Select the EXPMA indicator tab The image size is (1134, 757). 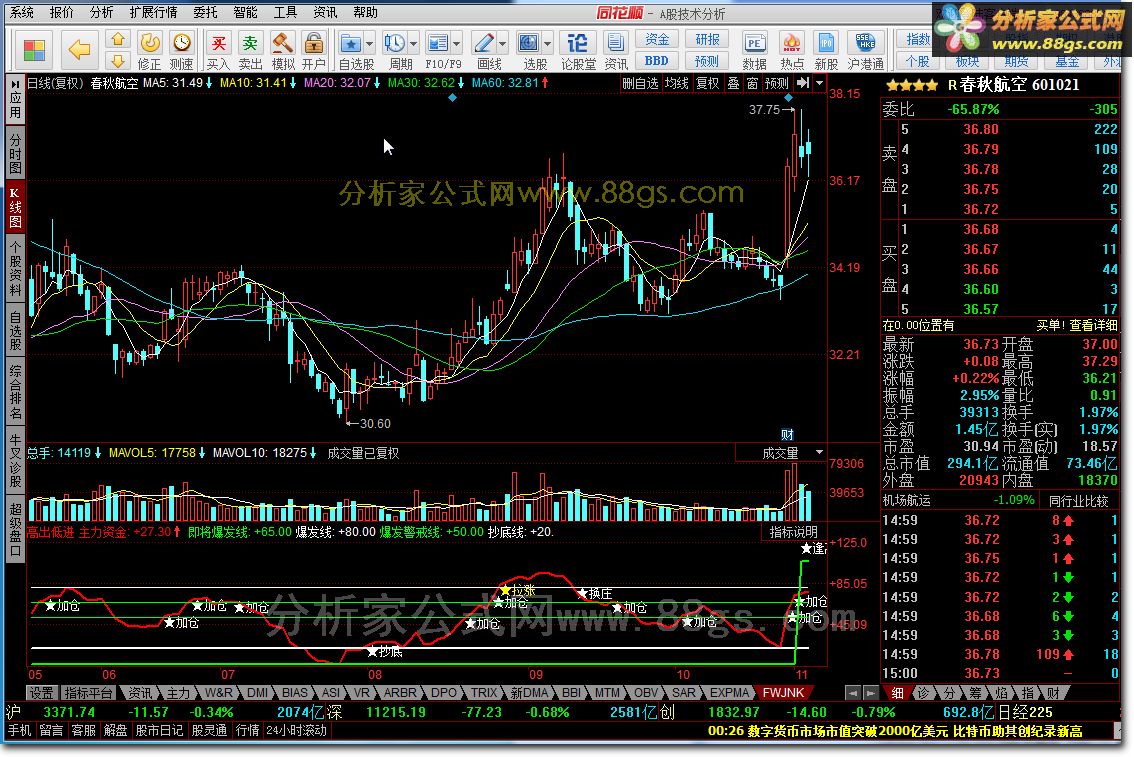pos(729,693)
